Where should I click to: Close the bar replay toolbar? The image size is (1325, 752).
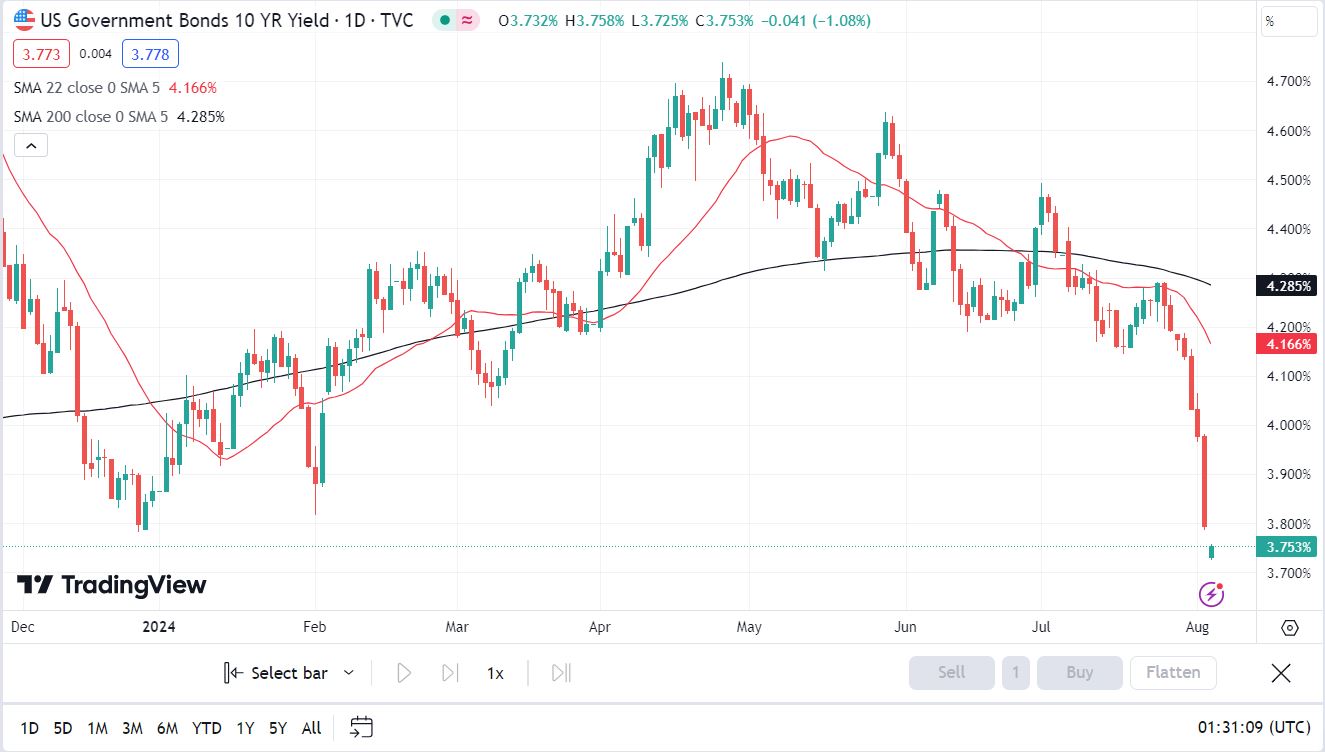(1280, 673)
